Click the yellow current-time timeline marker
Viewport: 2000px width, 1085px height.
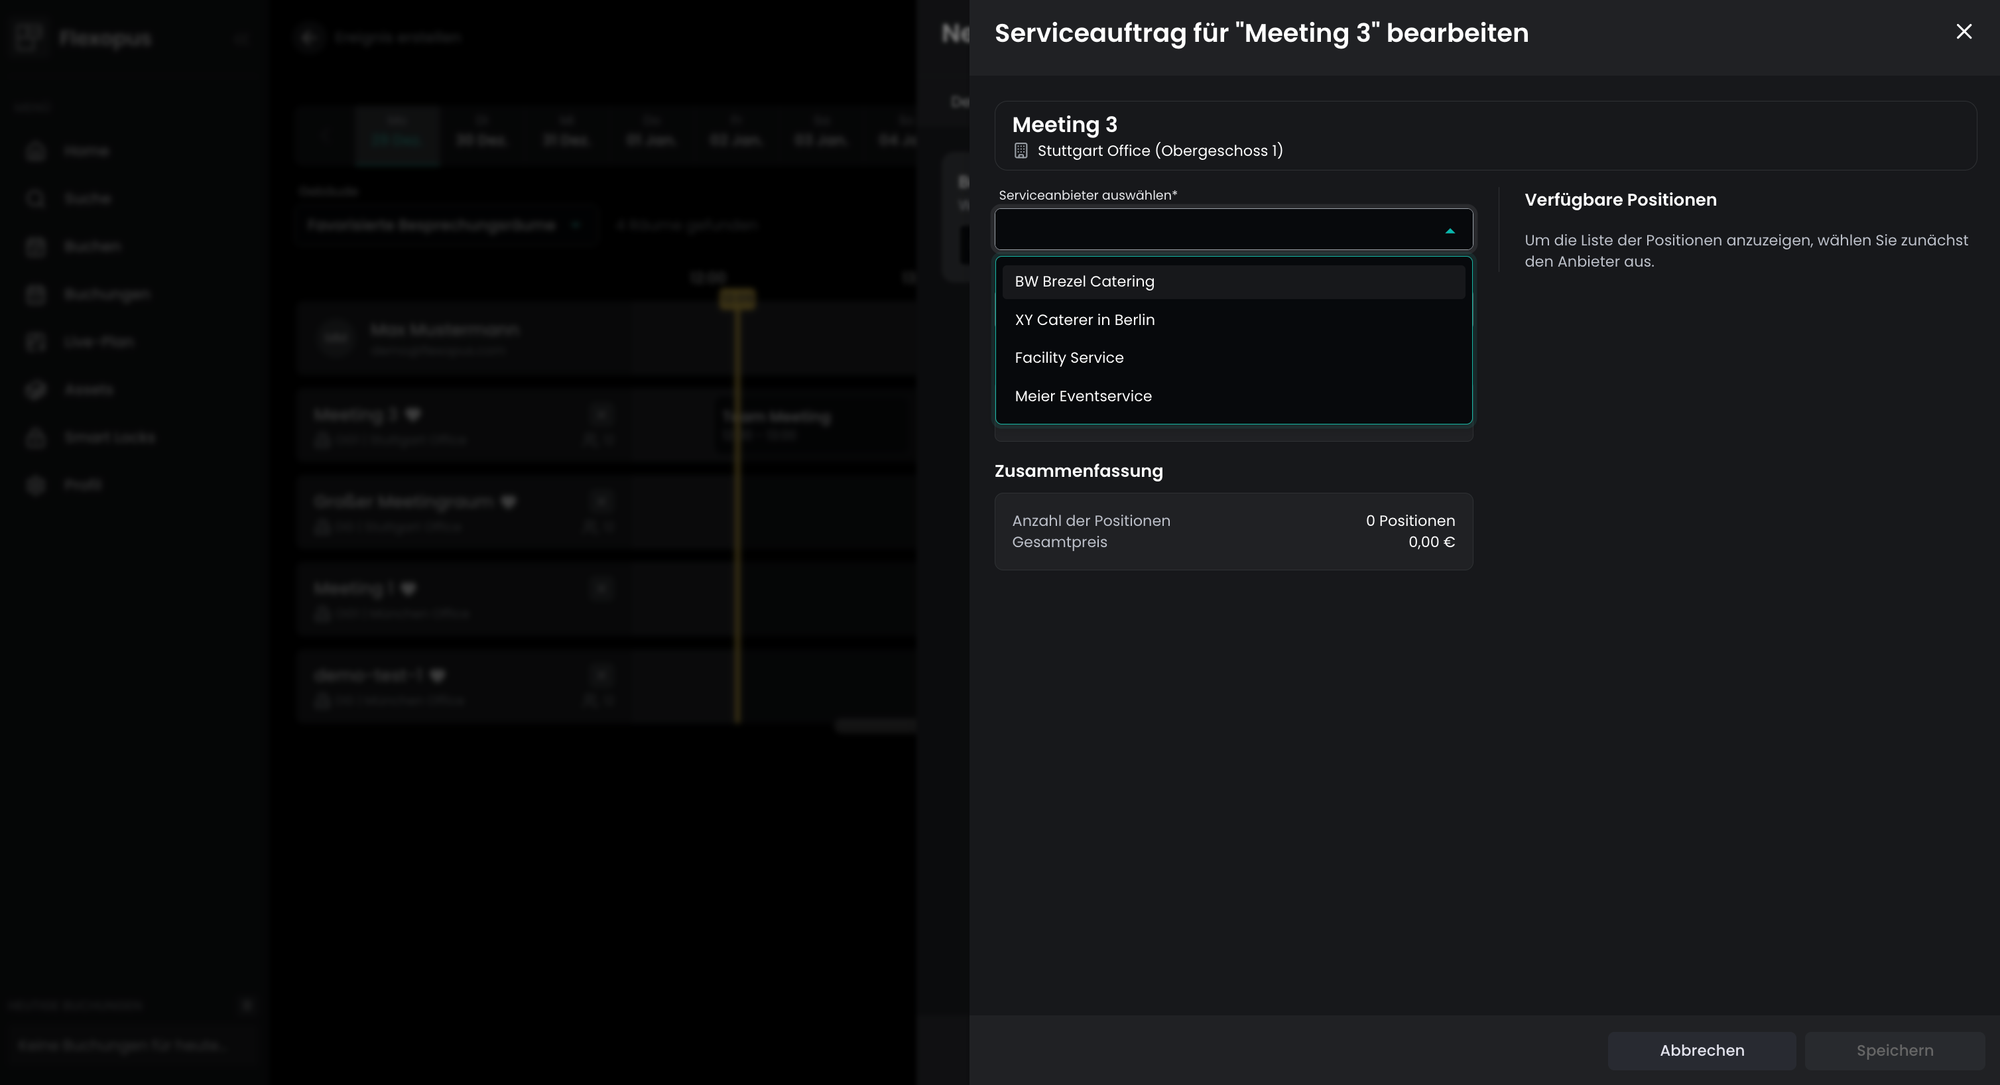coord(738,299)
